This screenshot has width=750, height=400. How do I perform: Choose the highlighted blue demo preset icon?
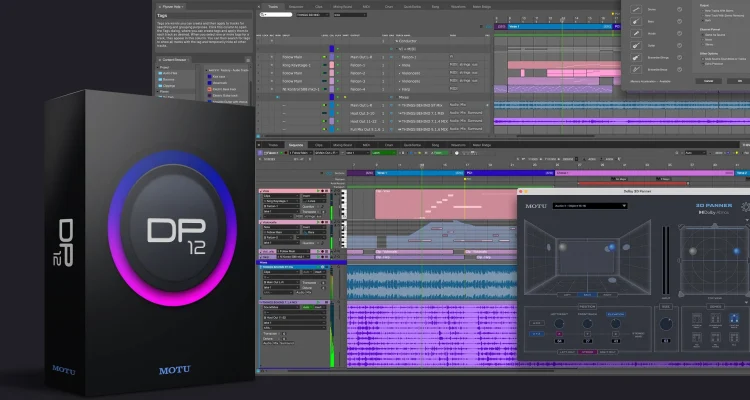(x=734, y=318)
